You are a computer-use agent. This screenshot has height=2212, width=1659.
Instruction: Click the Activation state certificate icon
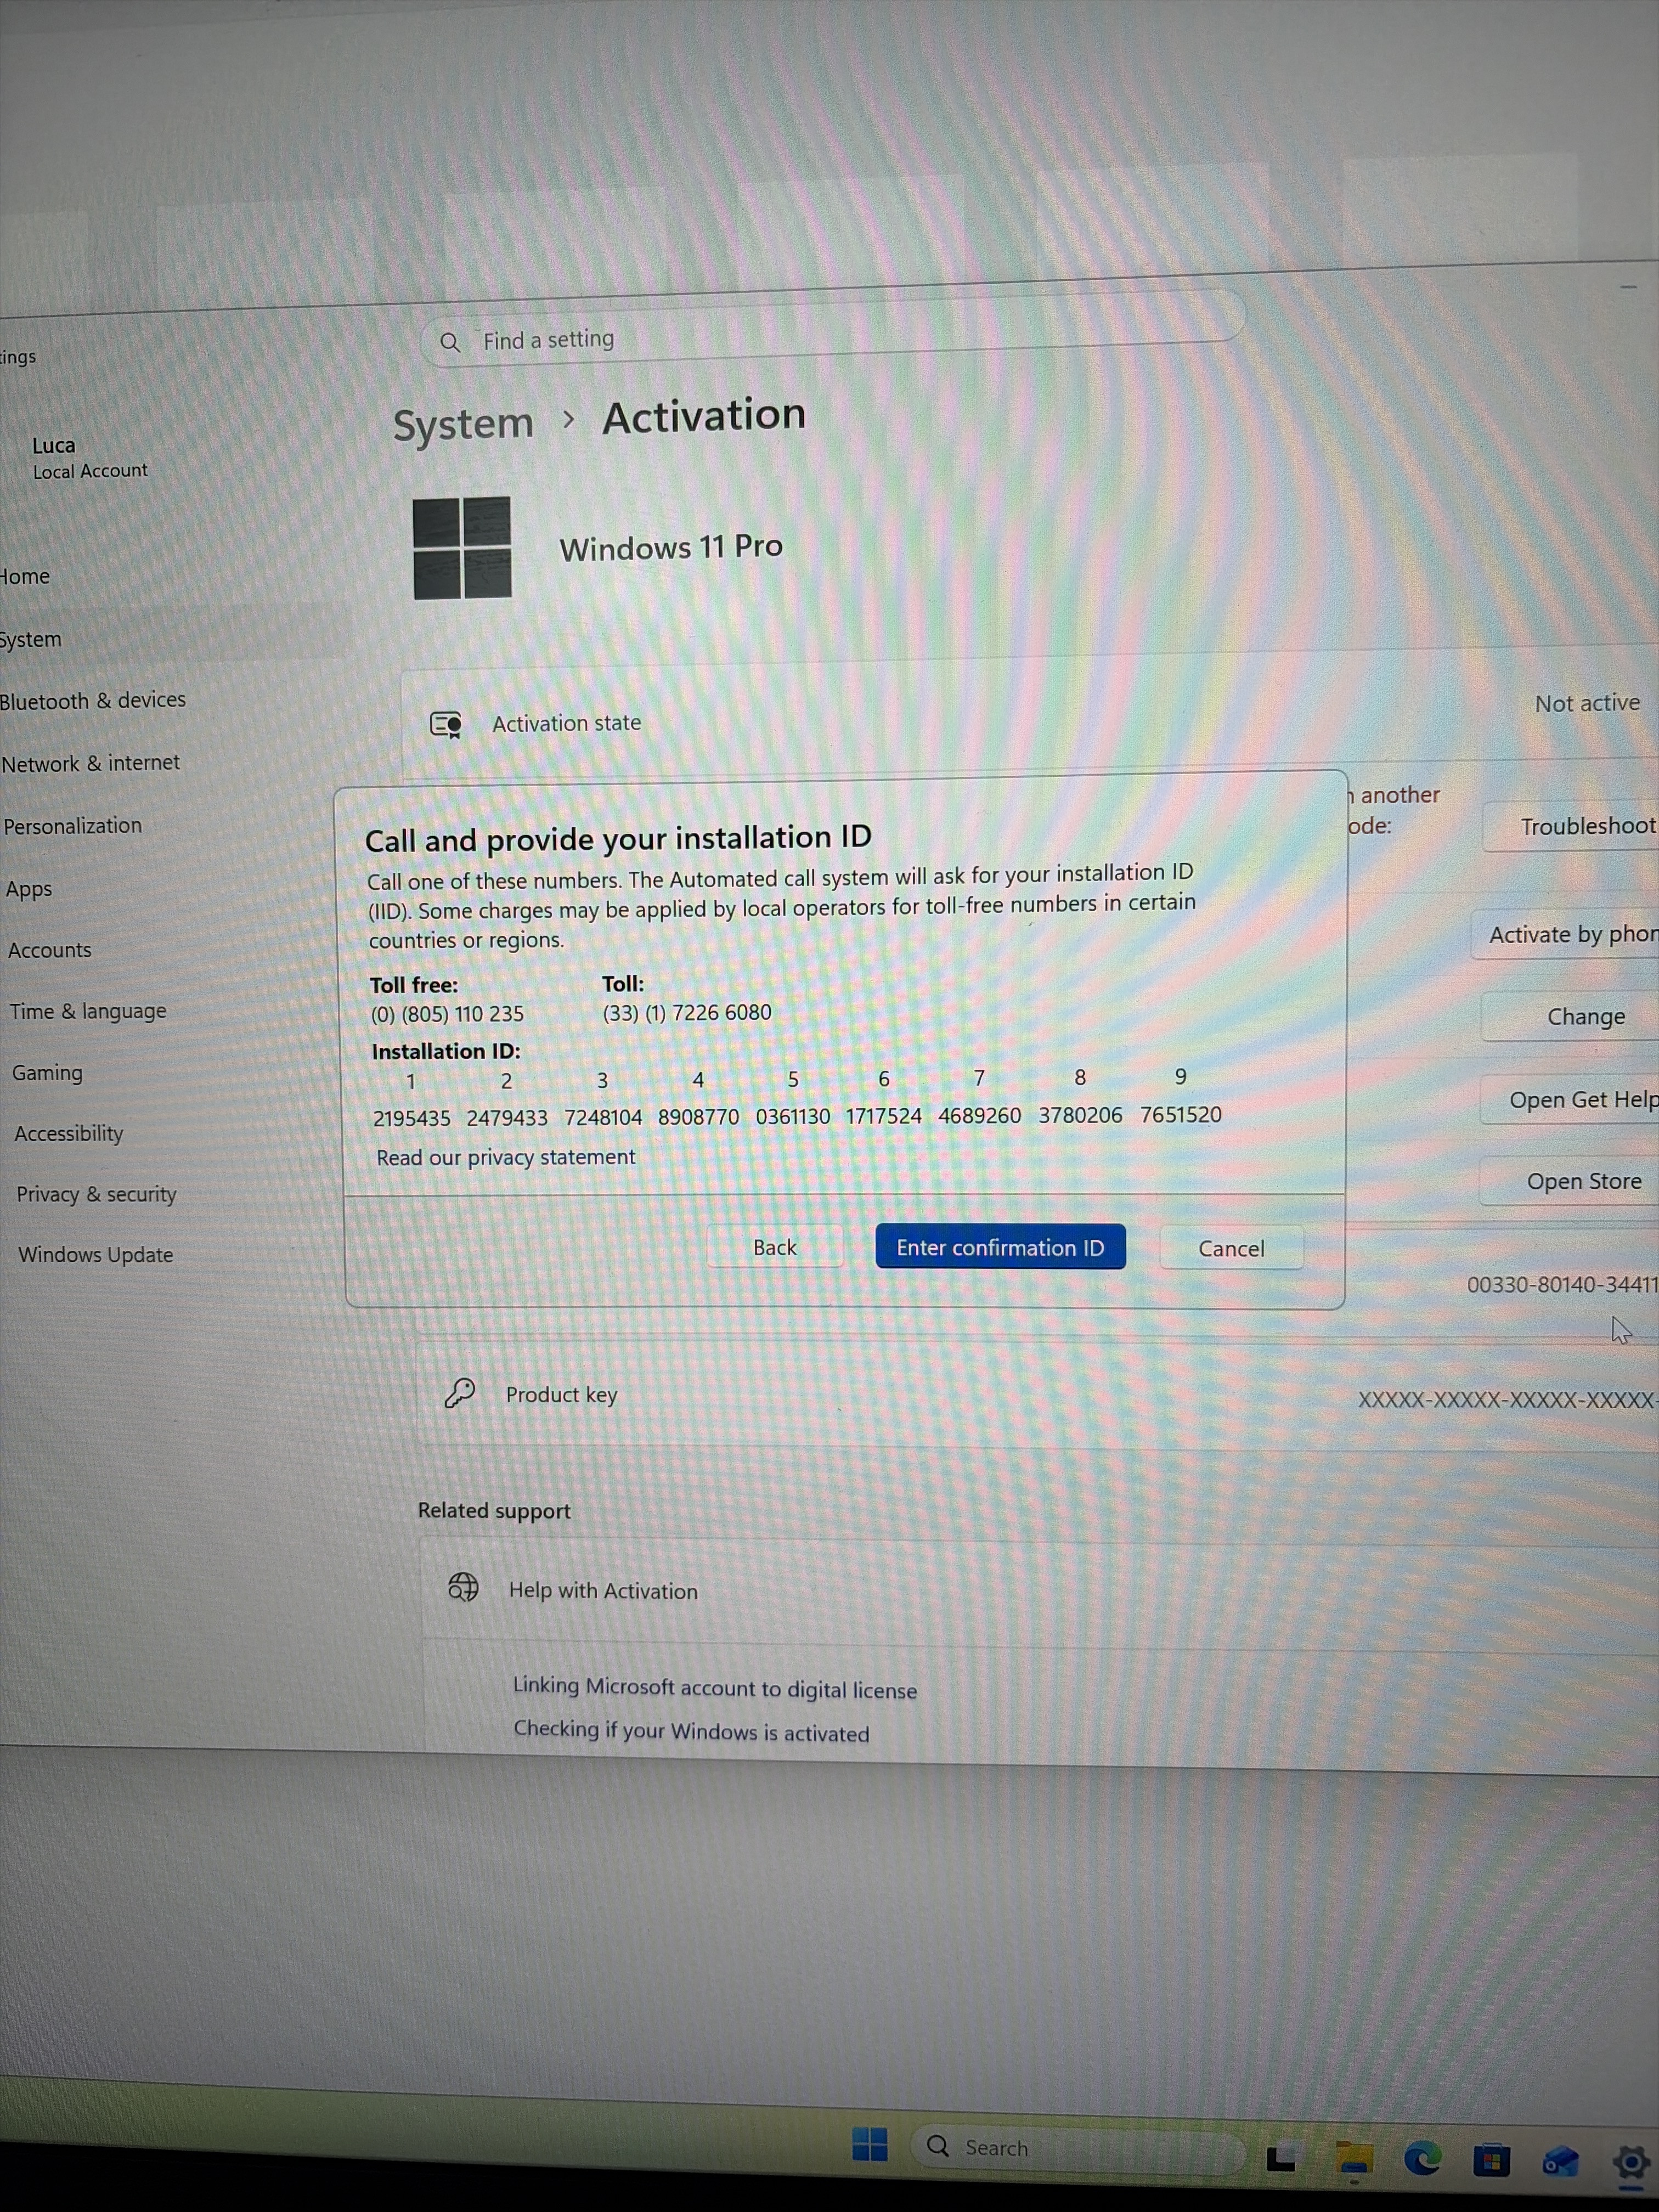coord(446,724)
